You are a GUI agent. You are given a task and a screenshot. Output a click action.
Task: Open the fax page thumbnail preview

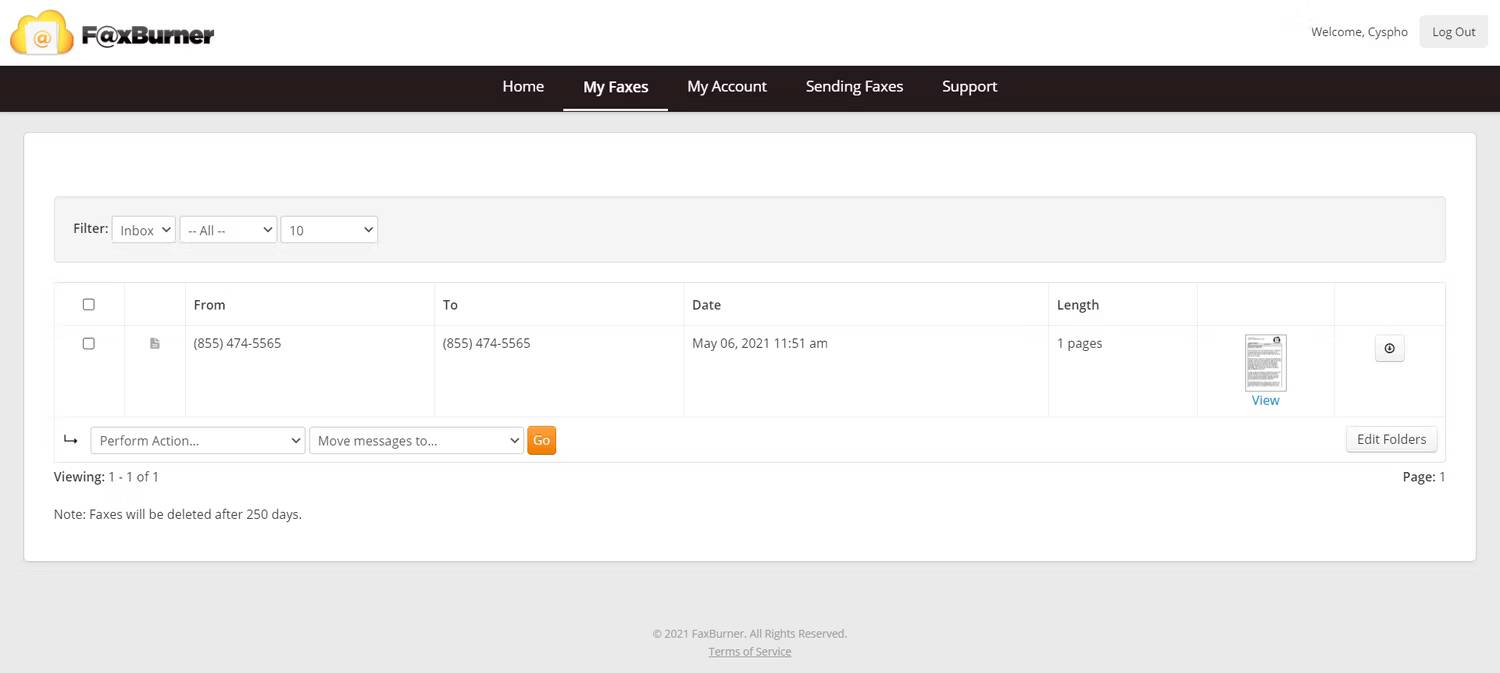pos(1265,362)
